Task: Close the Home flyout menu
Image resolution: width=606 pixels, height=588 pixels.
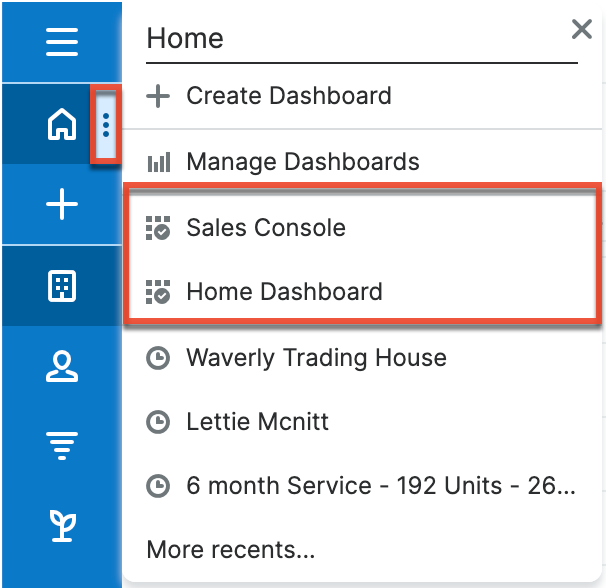Action: coord(581,30)
